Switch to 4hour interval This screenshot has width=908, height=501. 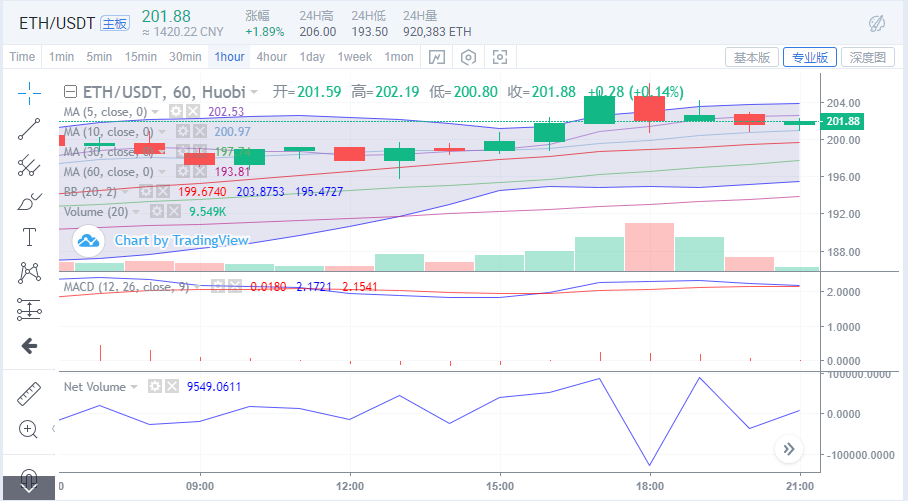click(272, 57)
